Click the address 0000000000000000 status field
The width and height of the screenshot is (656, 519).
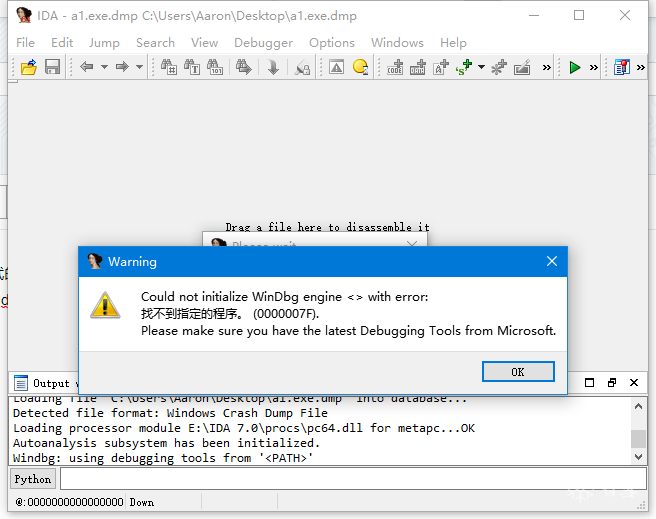click(69, 502)
